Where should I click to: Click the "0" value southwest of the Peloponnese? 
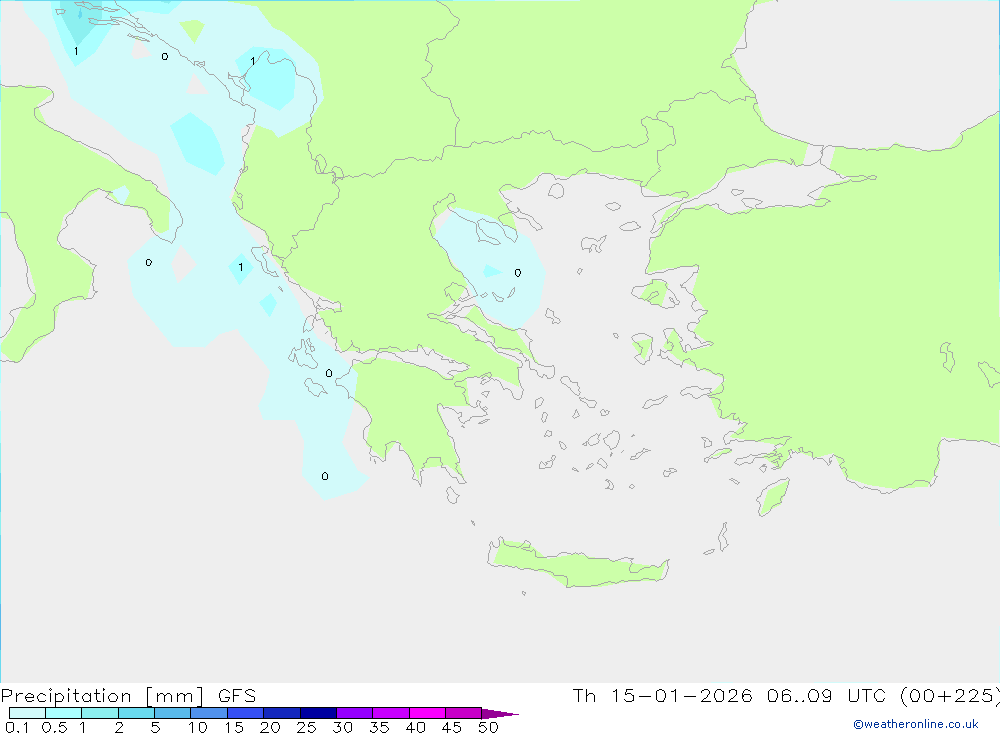[x=325, y=477]
